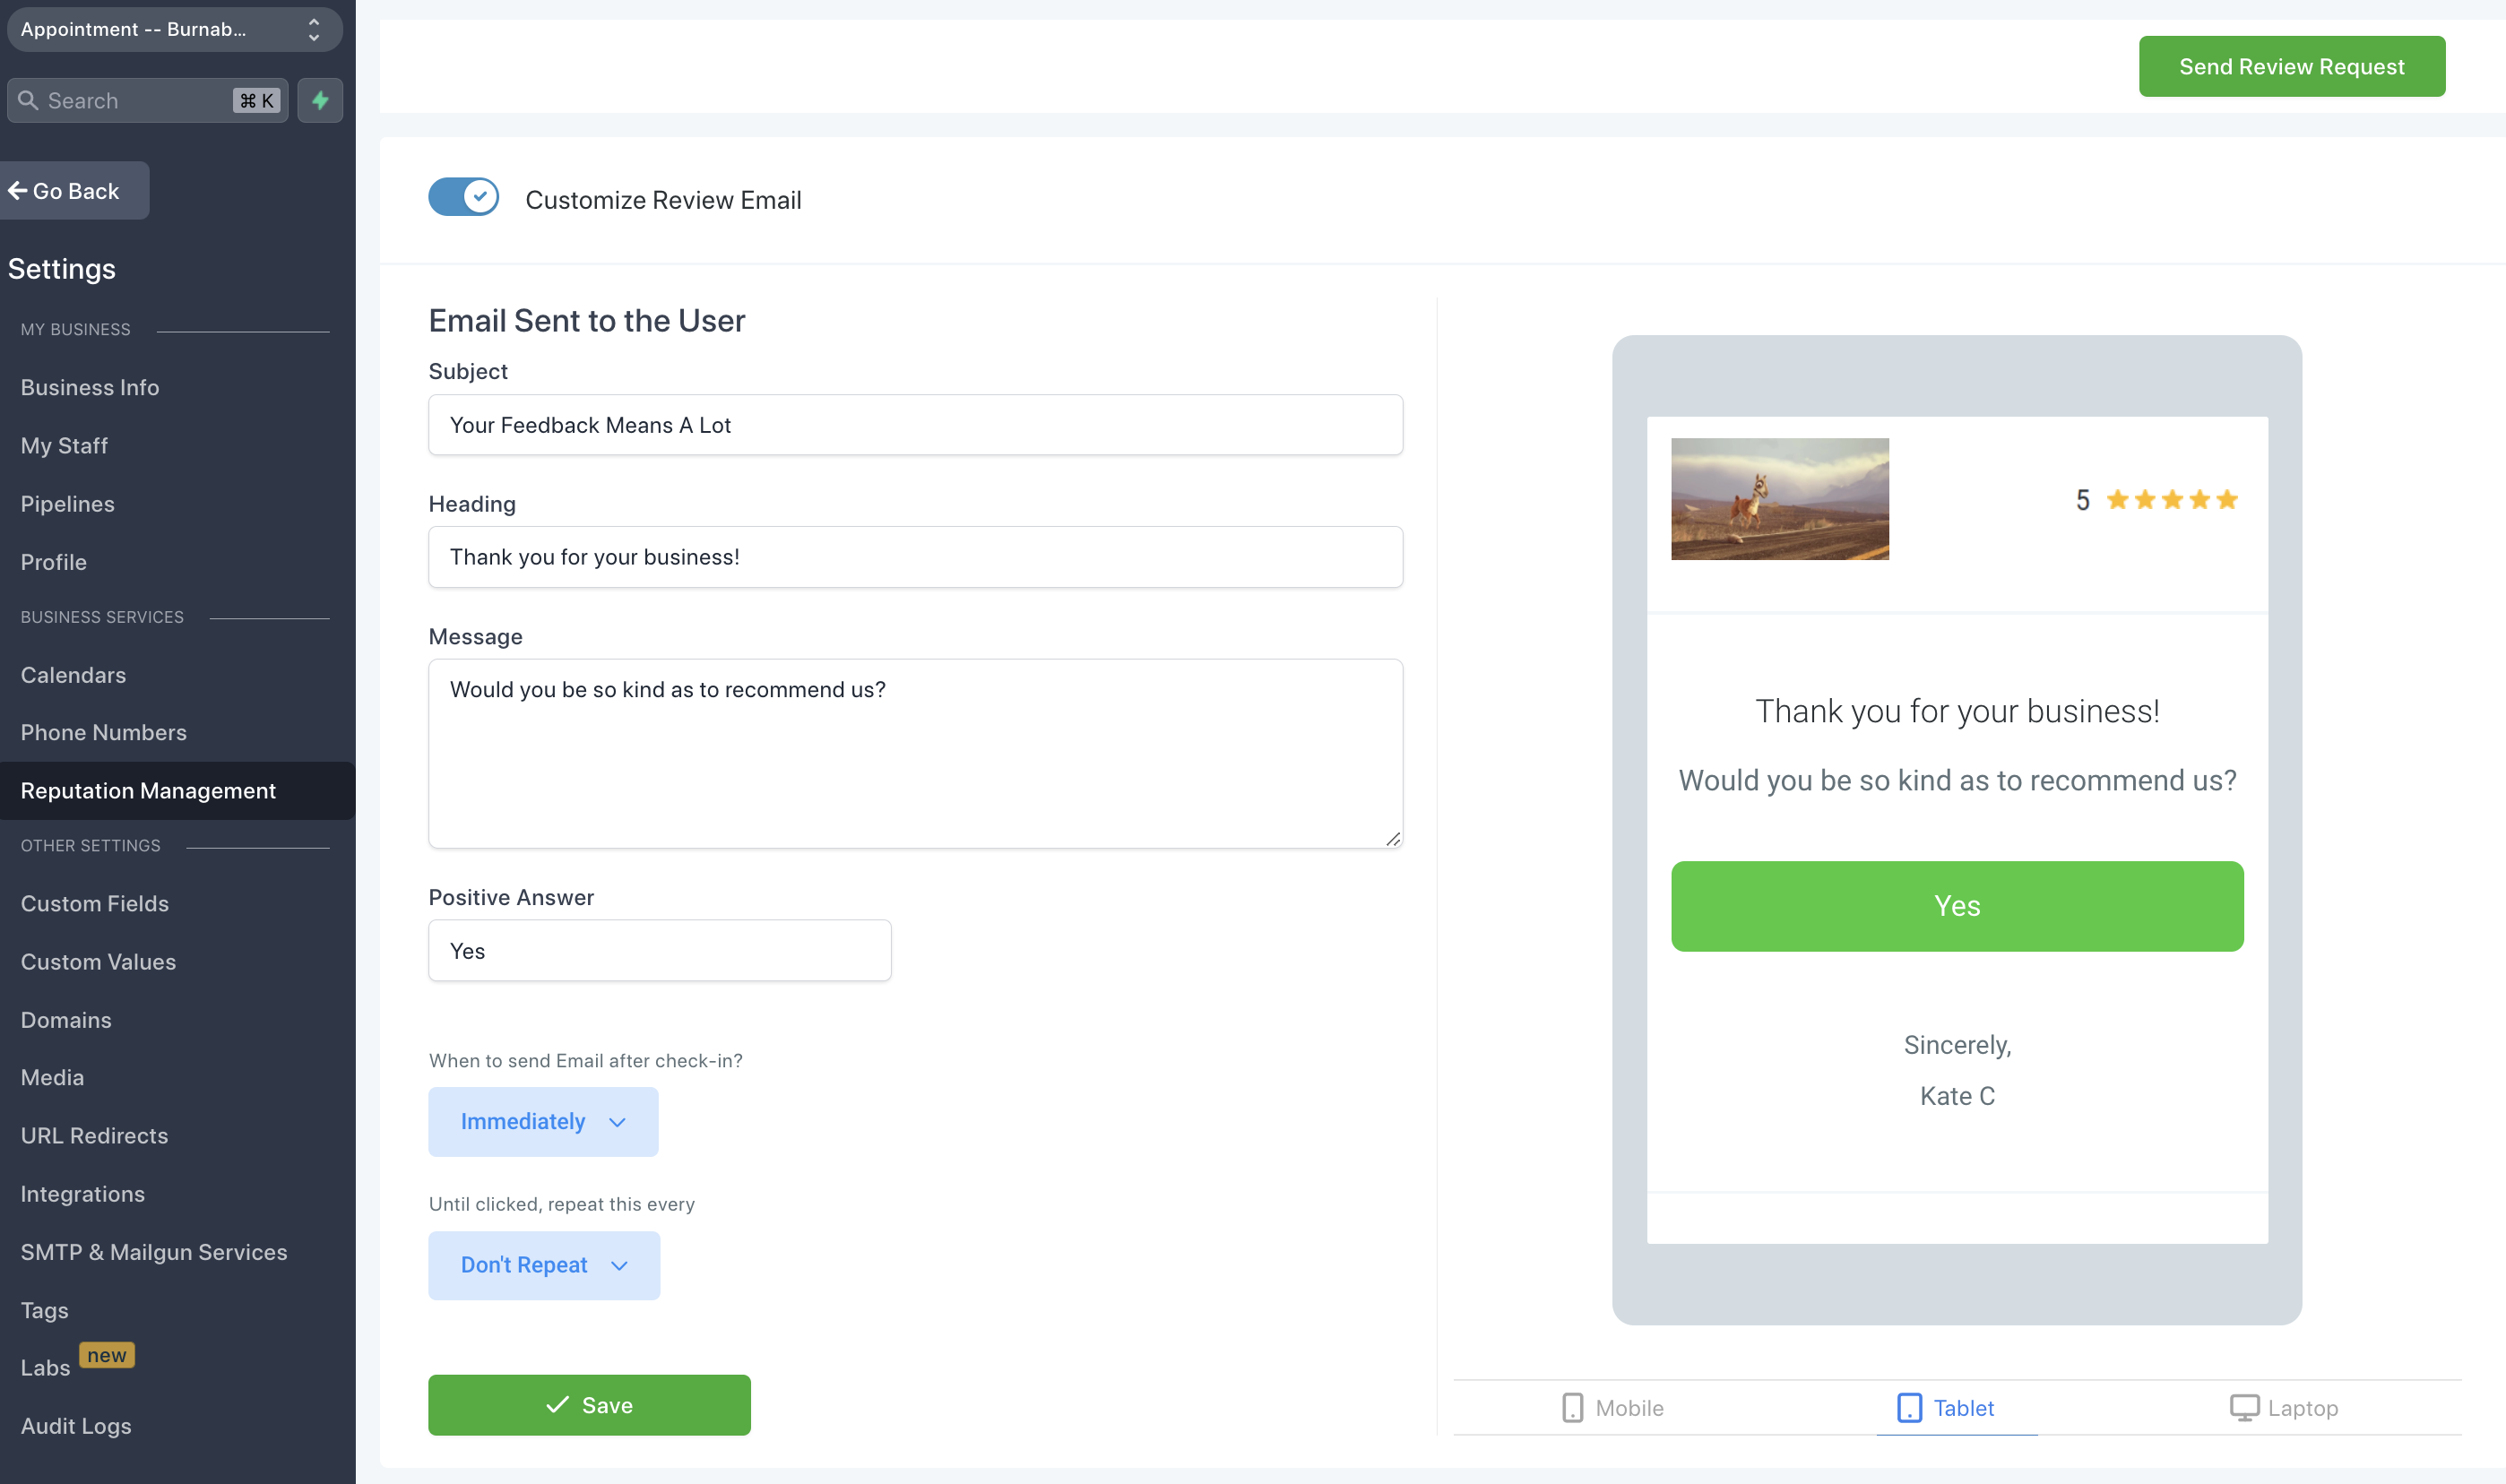
Task: Expand the Appointment -- Burnab… account selector
Action: (175, 29)
